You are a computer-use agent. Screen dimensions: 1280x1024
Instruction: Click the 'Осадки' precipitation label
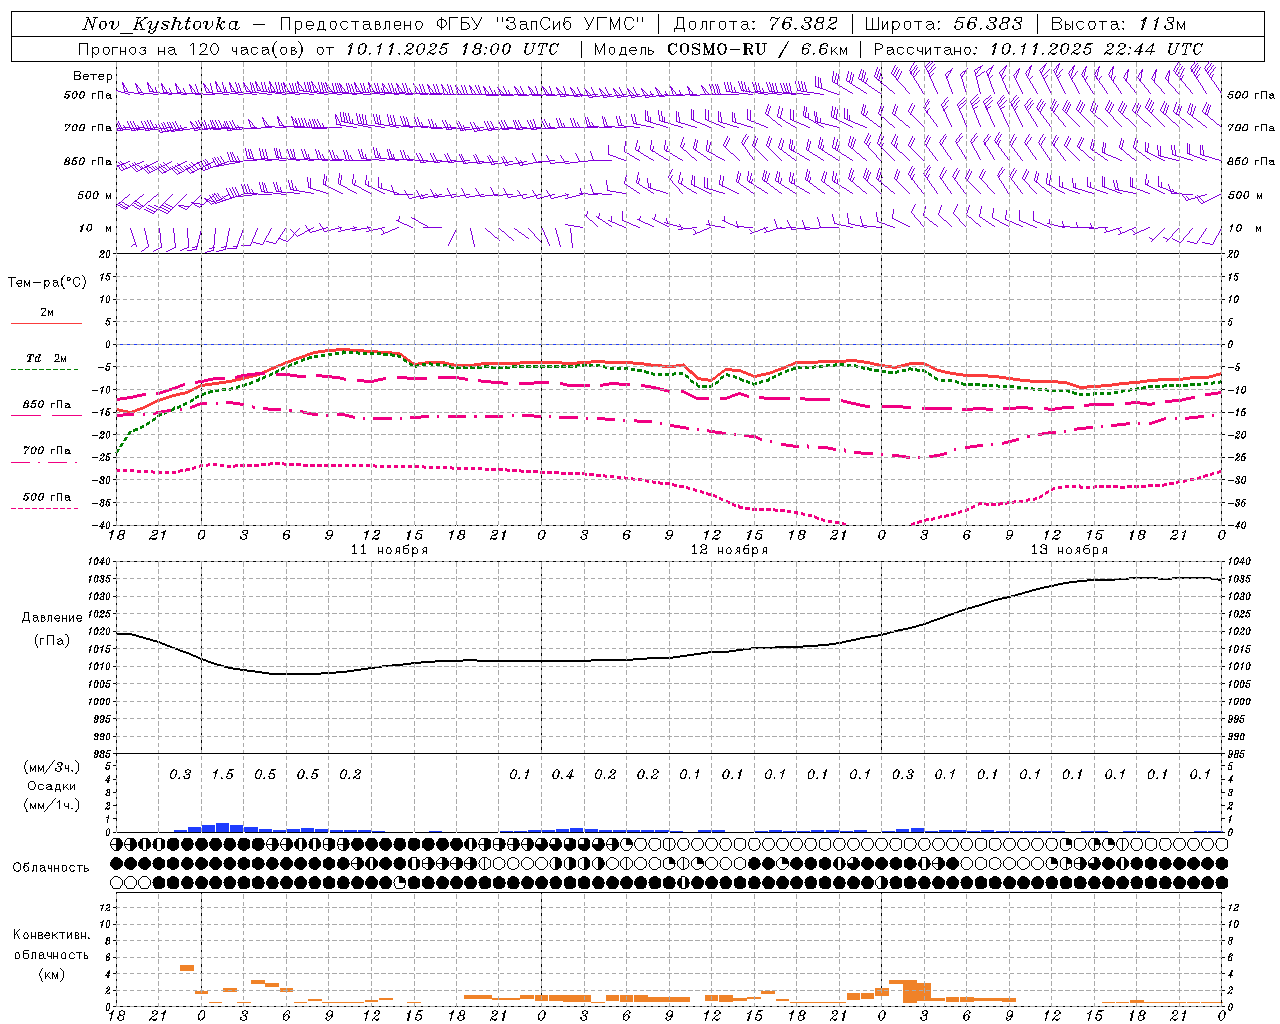[x=52, y=786]
